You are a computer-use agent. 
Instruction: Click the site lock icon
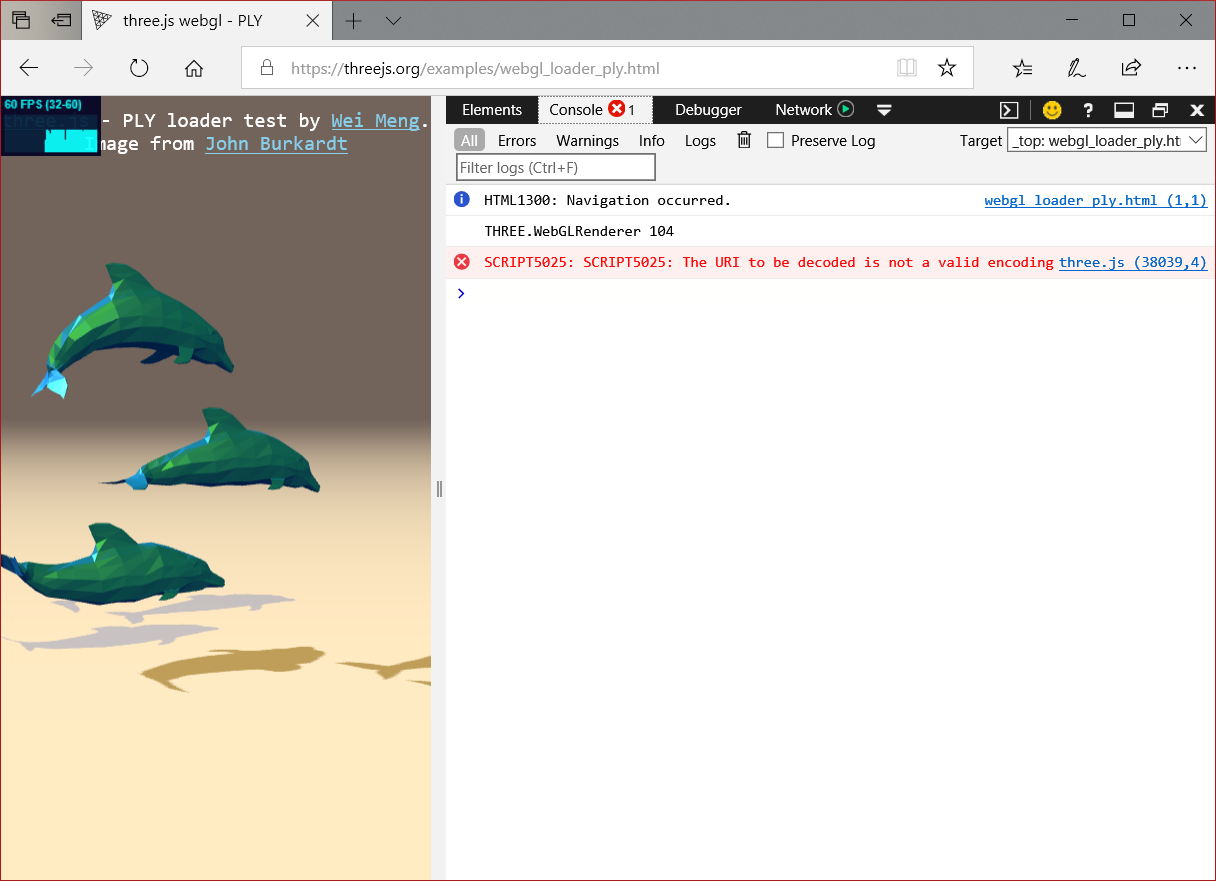click(x=266, y=68)
